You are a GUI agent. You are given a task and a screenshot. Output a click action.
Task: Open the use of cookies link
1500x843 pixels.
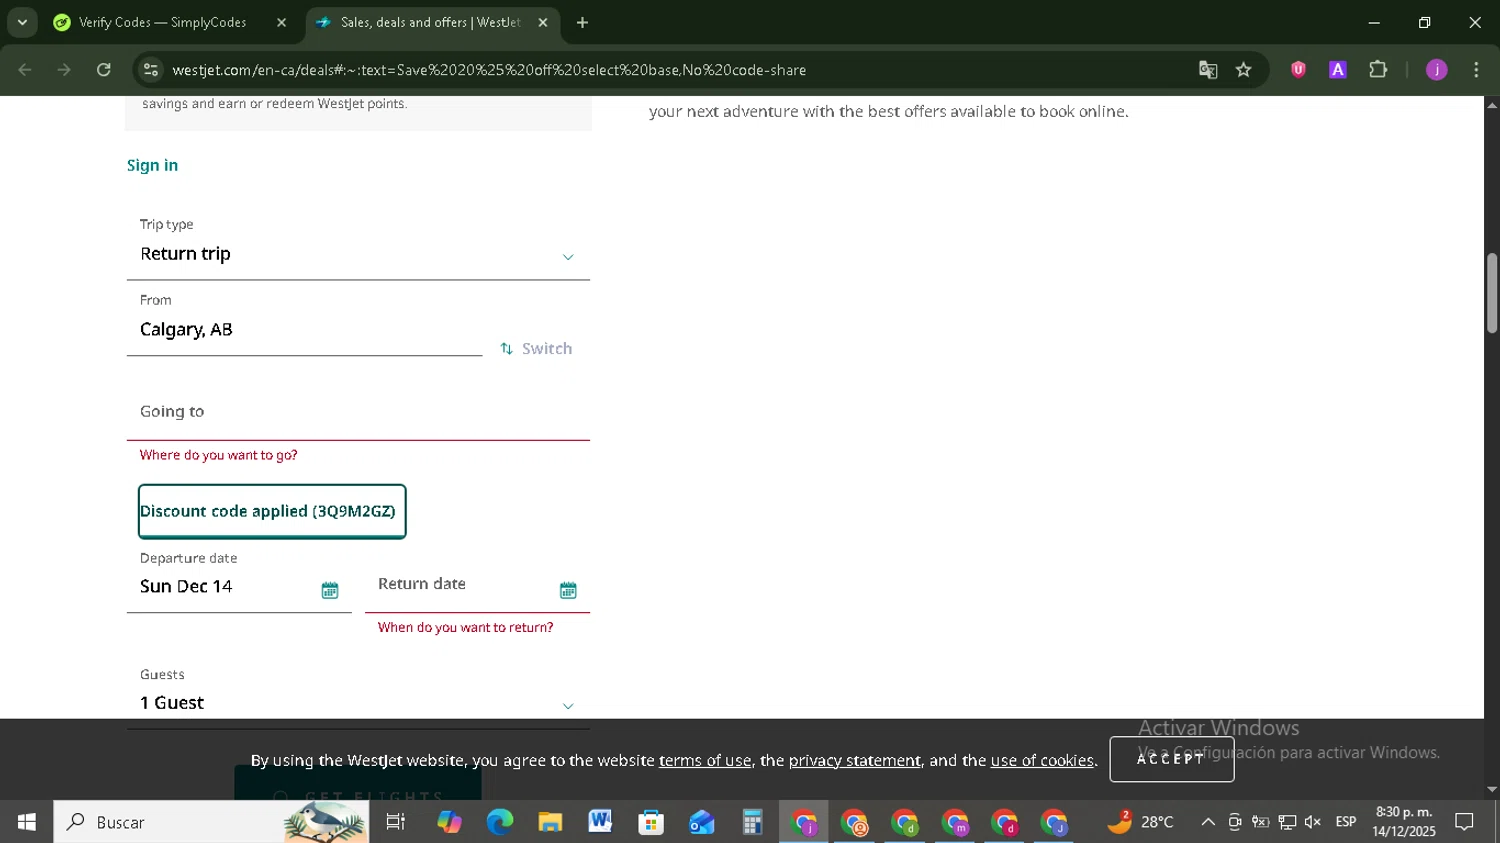(1042, 761)
